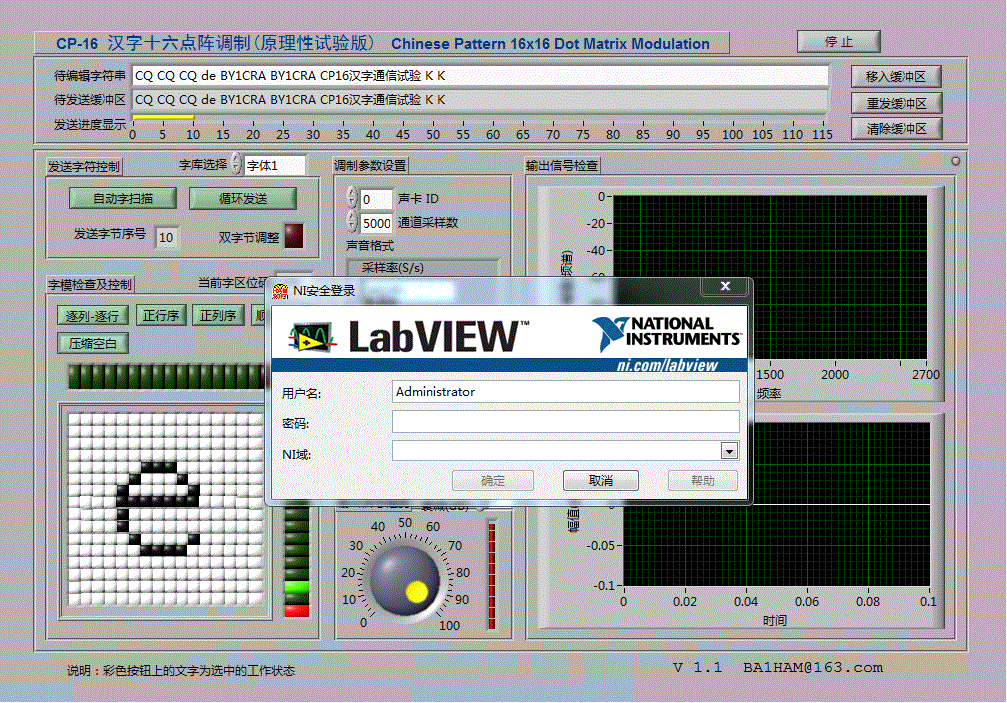
Task: Click the 声卡 ID stepper arrows
Action: (352, 197)
